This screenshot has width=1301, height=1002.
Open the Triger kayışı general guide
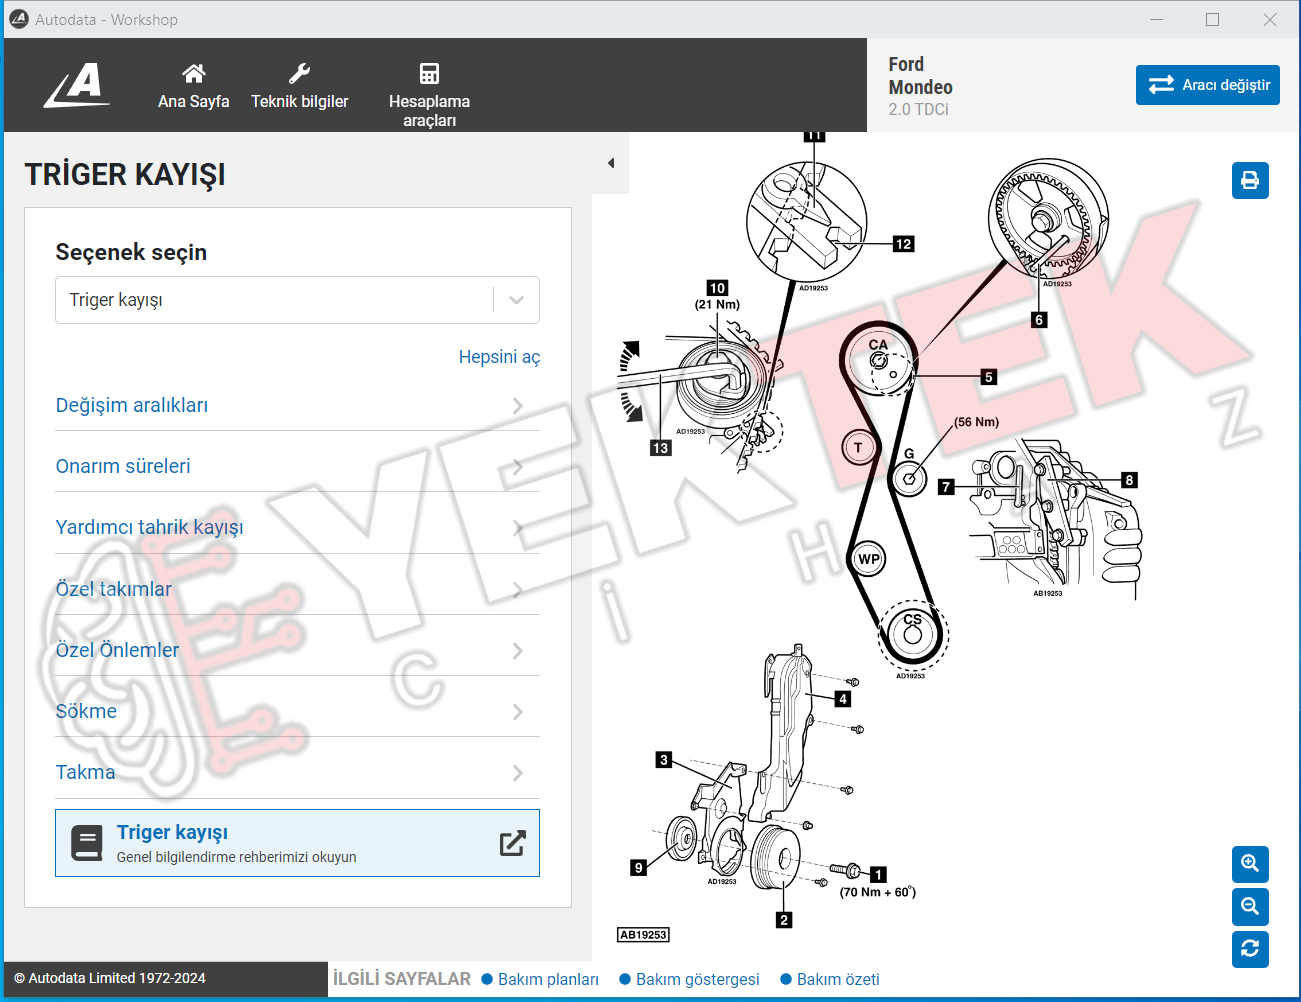[x=297, y=843]
